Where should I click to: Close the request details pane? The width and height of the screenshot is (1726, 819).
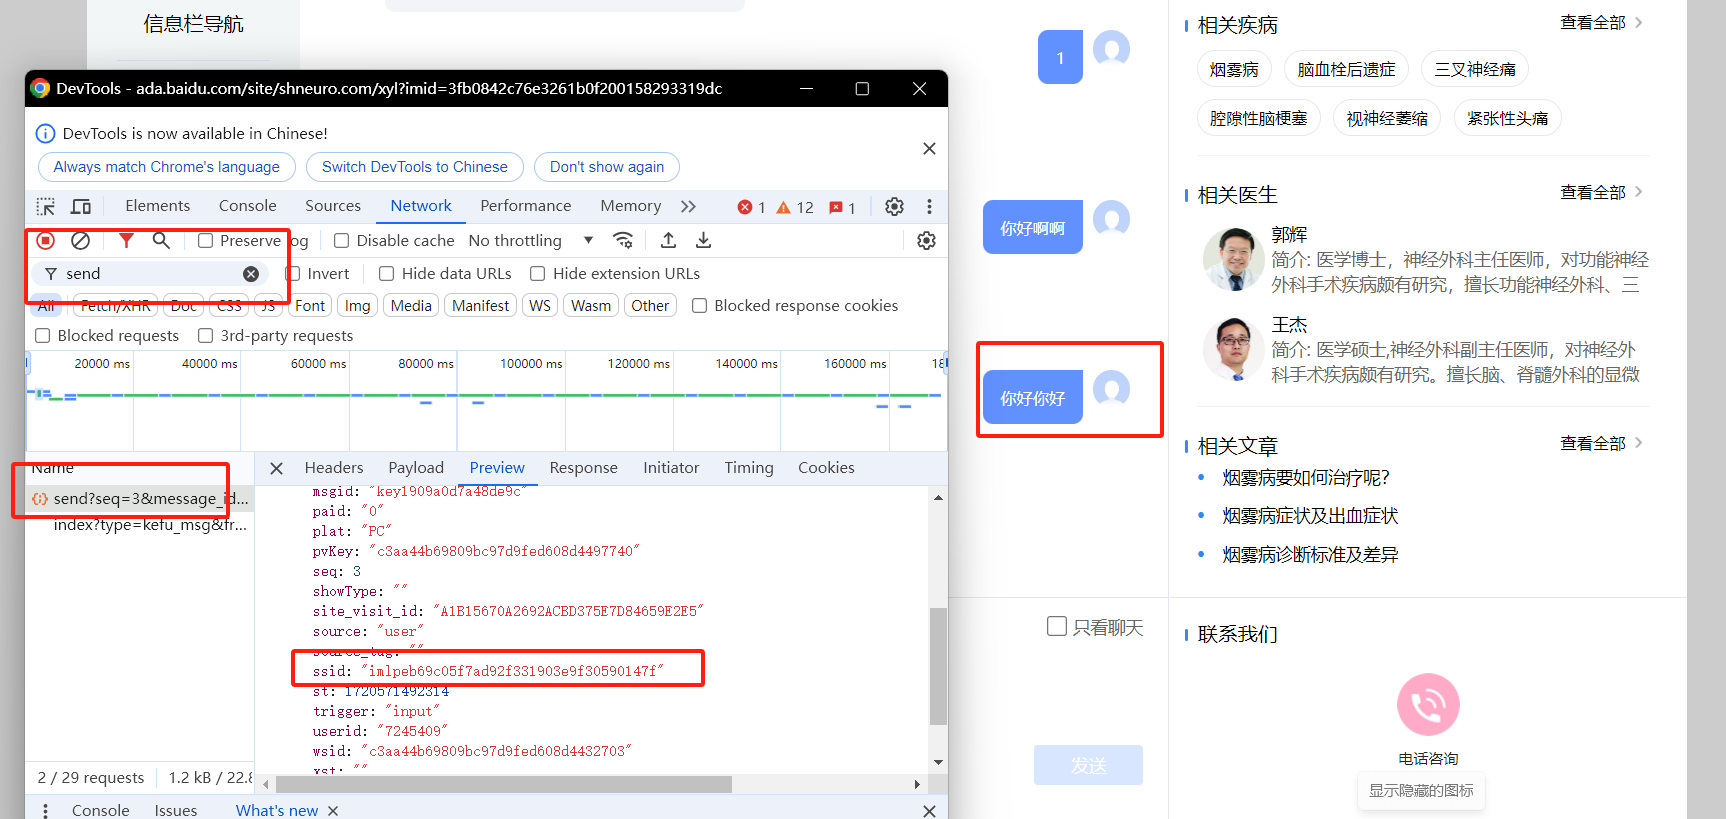[x=277, y=468]
